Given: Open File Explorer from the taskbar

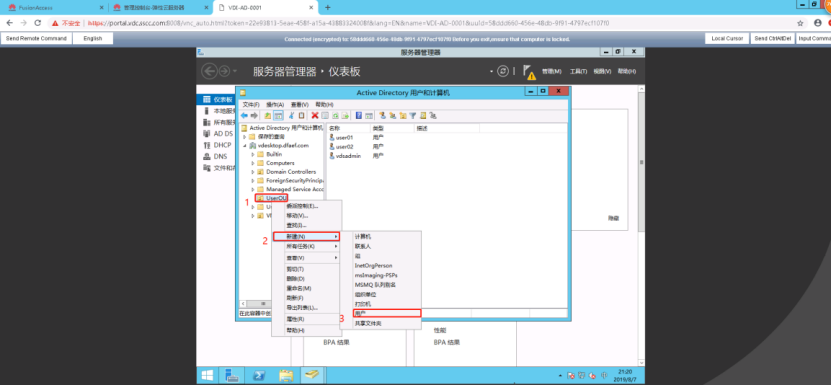Looking at the screenshot, I should [x=286, y=375].
